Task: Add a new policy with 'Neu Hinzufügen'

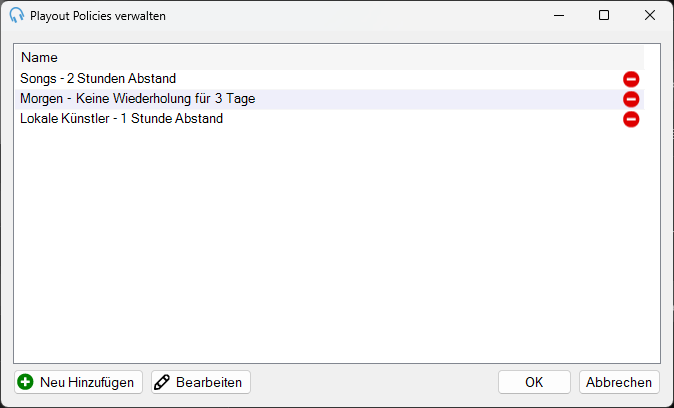Action: point(78,382)
